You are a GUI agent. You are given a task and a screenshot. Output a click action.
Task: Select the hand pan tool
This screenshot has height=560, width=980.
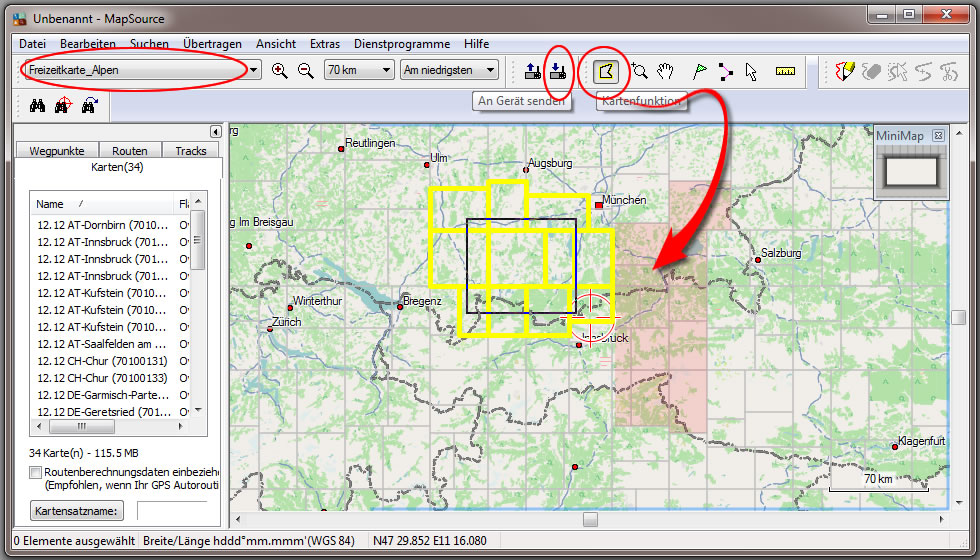(x=667, y=71)
